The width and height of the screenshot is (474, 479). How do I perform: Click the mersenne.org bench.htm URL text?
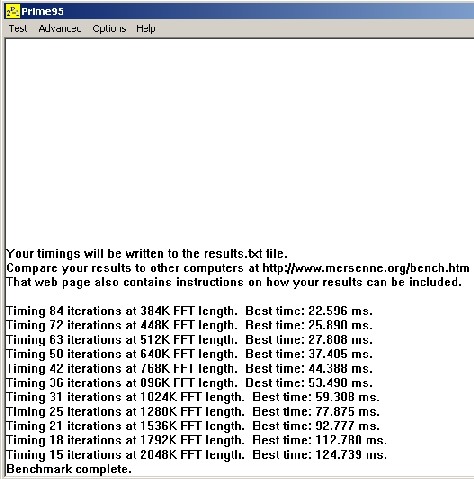366,268
